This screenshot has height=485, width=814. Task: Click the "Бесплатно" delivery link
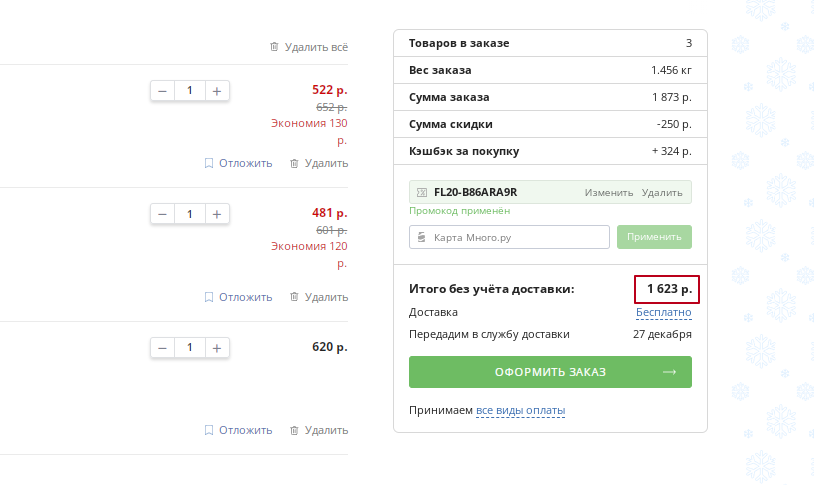coord(663,313)
